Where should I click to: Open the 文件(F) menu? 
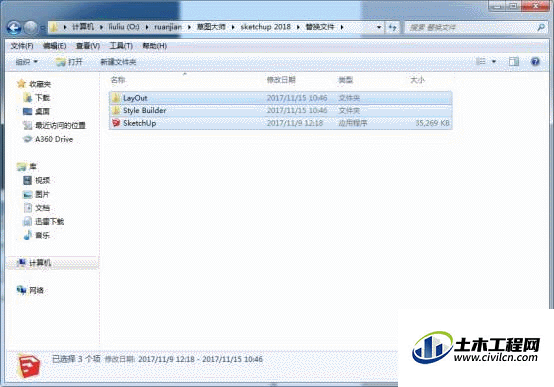pos(22,46)
